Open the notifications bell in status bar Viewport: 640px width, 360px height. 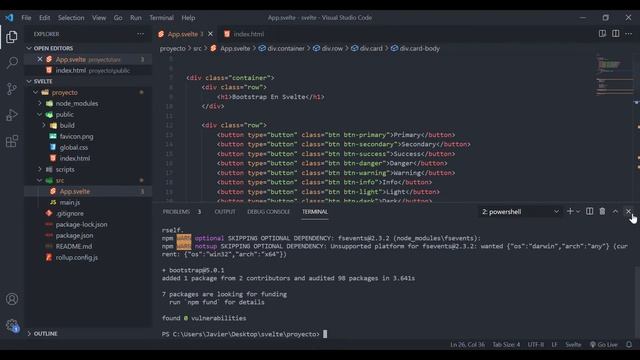629,344
